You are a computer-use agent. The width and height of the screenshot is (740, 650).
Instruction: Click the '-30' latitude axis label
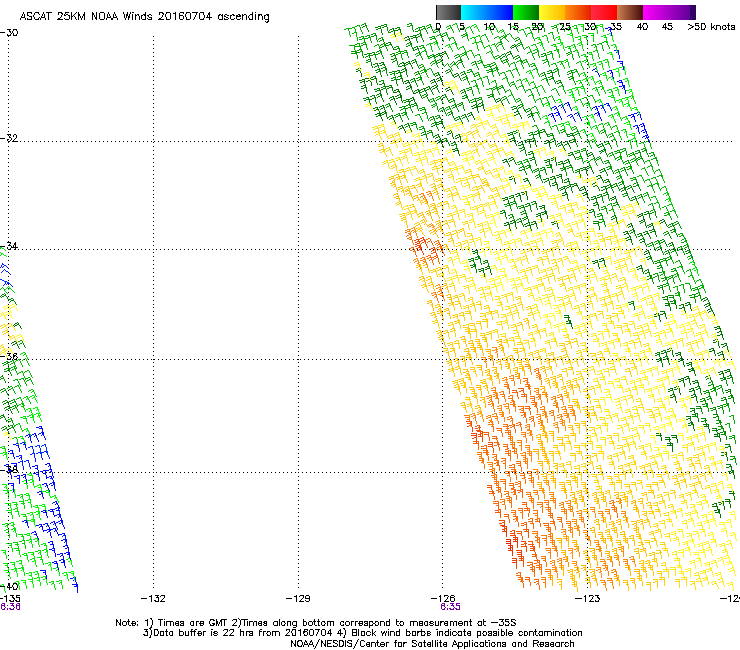9,33
